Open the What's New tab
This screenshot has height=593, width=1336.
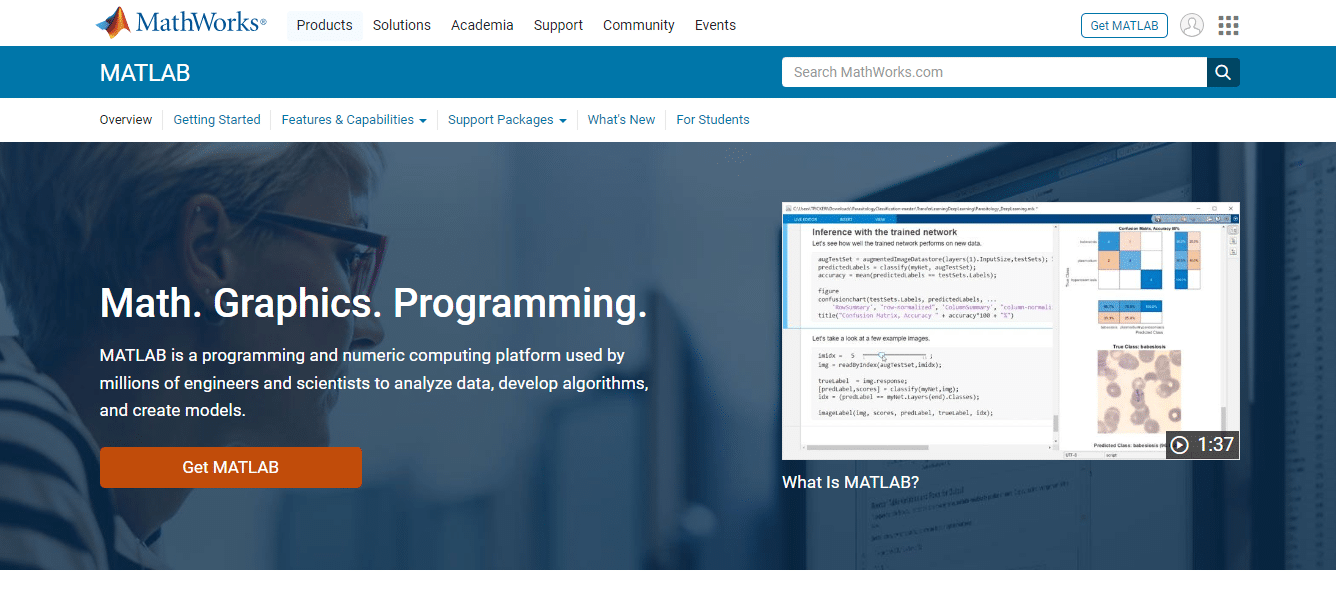(x=621, y=120)
